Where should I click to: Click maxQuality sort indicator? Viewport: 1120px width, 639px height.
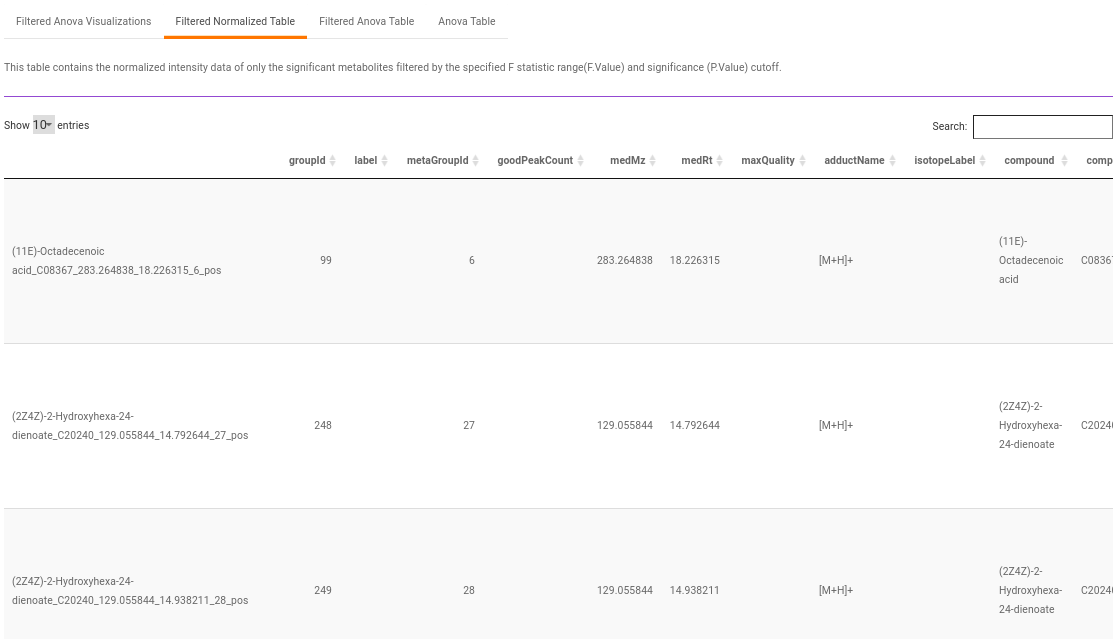(802, 161)
